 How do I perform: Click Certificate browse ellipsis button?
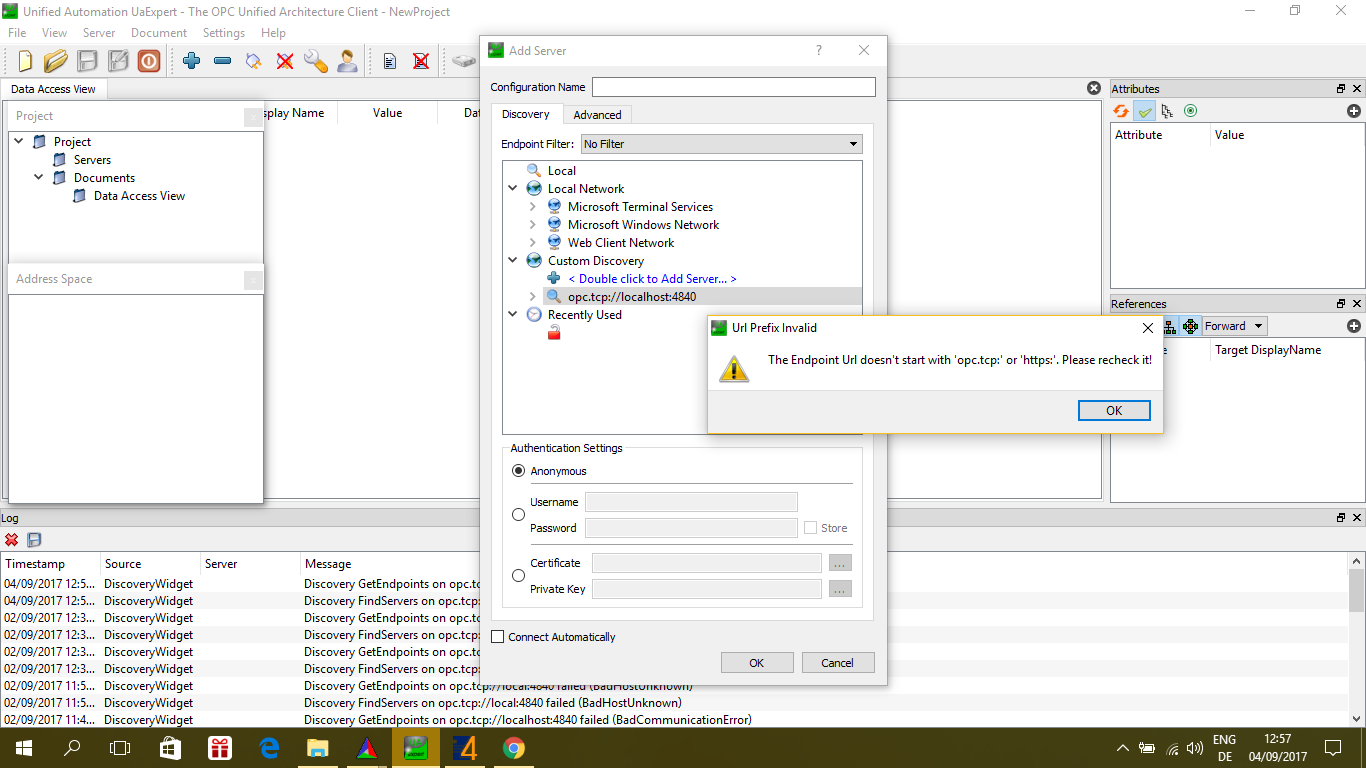point(840,563)
